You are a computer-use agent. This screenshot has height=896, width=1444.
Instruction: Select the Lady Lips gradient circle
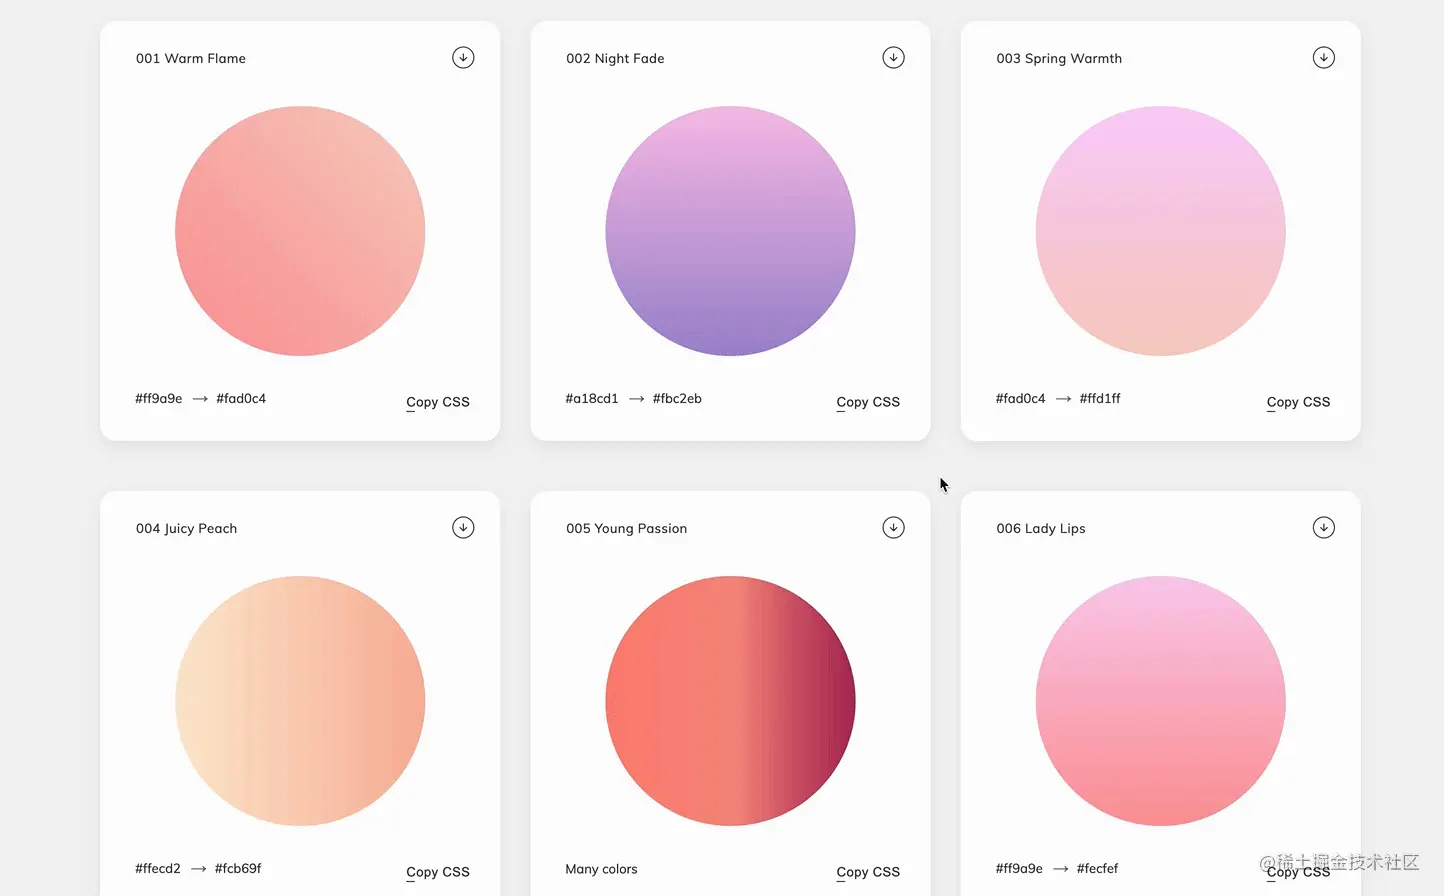coord(1160,701)
